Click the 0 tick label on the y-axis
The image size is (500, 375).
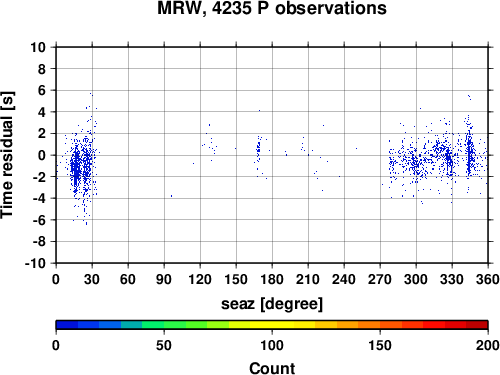tap(42, 155)
